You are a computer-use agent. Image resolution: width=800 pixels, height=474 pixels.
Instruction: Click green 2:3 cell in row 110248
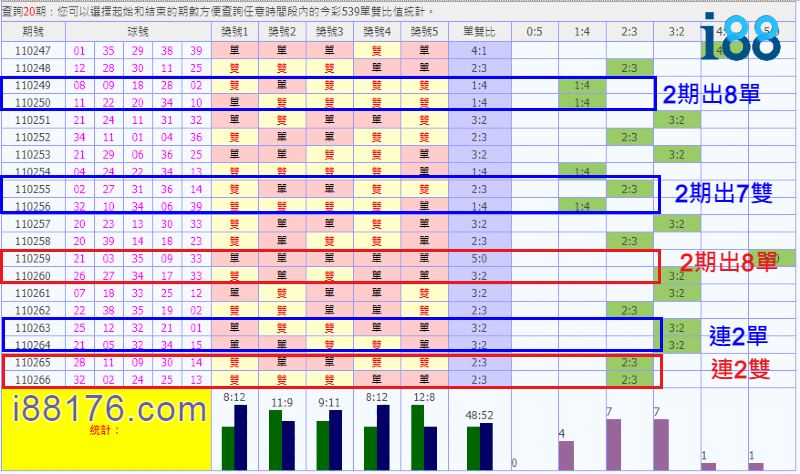630,68
